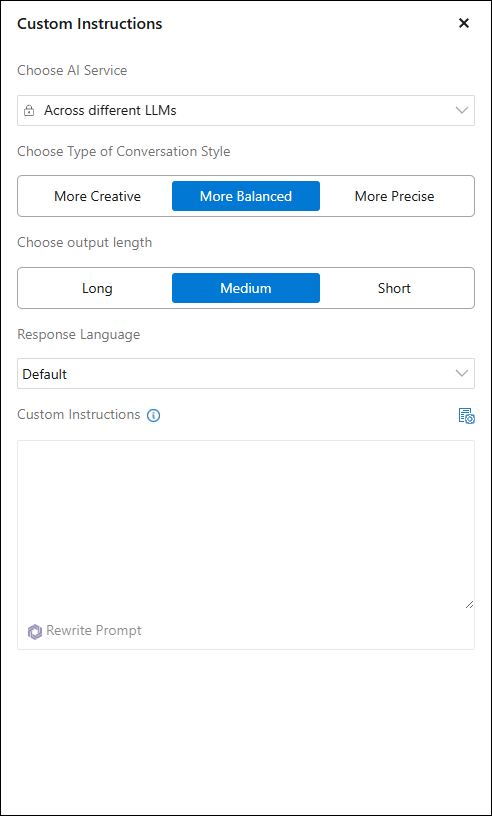The width and height of the screenshot is (492, 816).
Task: Expand the AI Service chevron arrow
Action: 461,110
